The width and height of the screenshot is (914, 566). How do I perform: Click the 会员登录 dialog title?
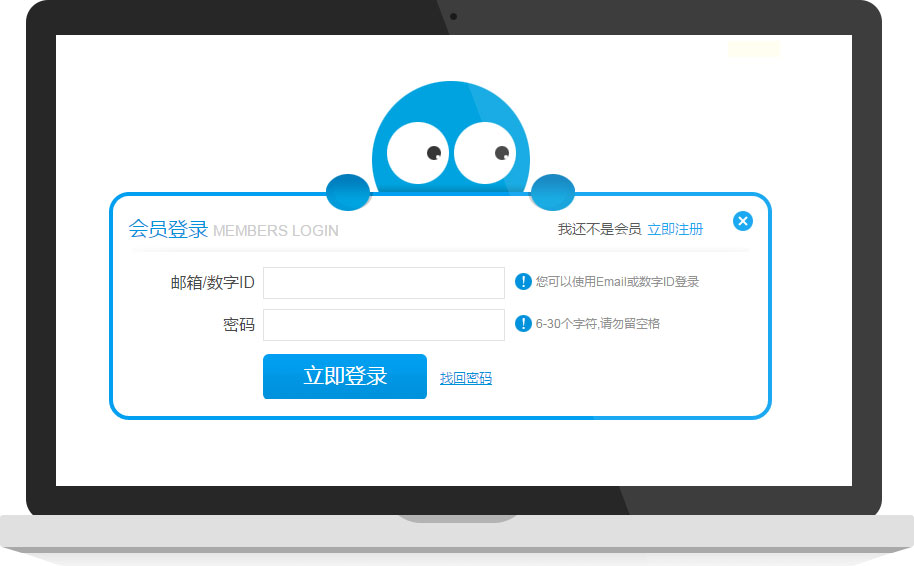coord(168,229)
